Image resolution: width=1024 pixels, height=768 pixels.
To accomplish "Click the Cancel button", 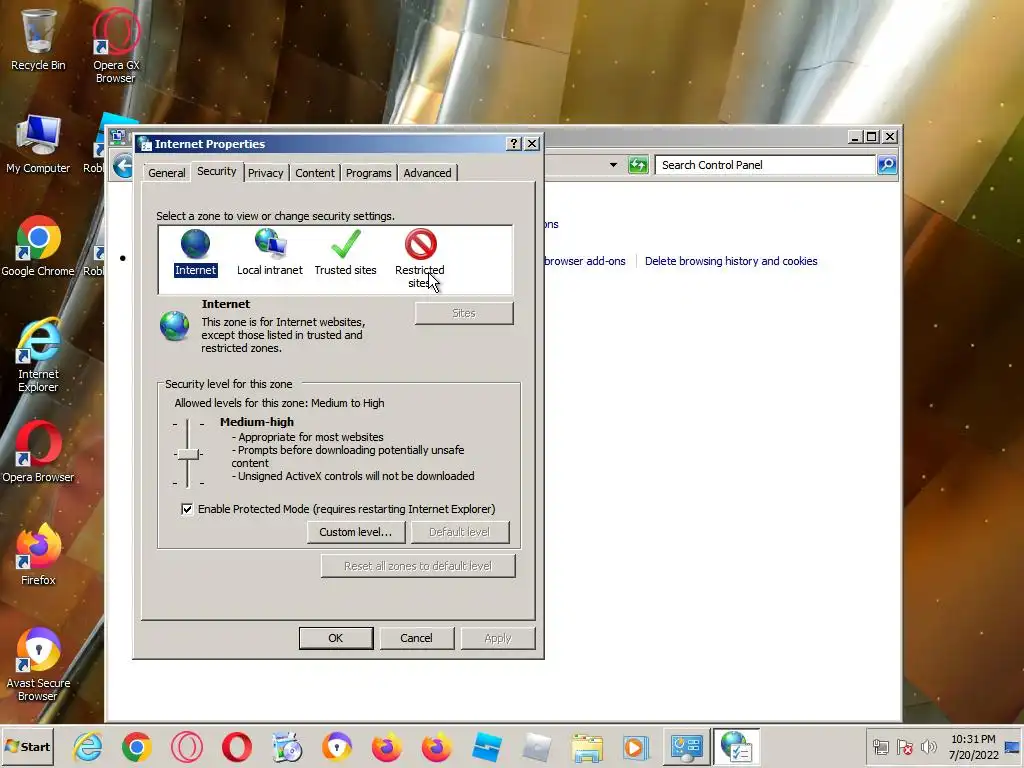I will coord(416,638).
